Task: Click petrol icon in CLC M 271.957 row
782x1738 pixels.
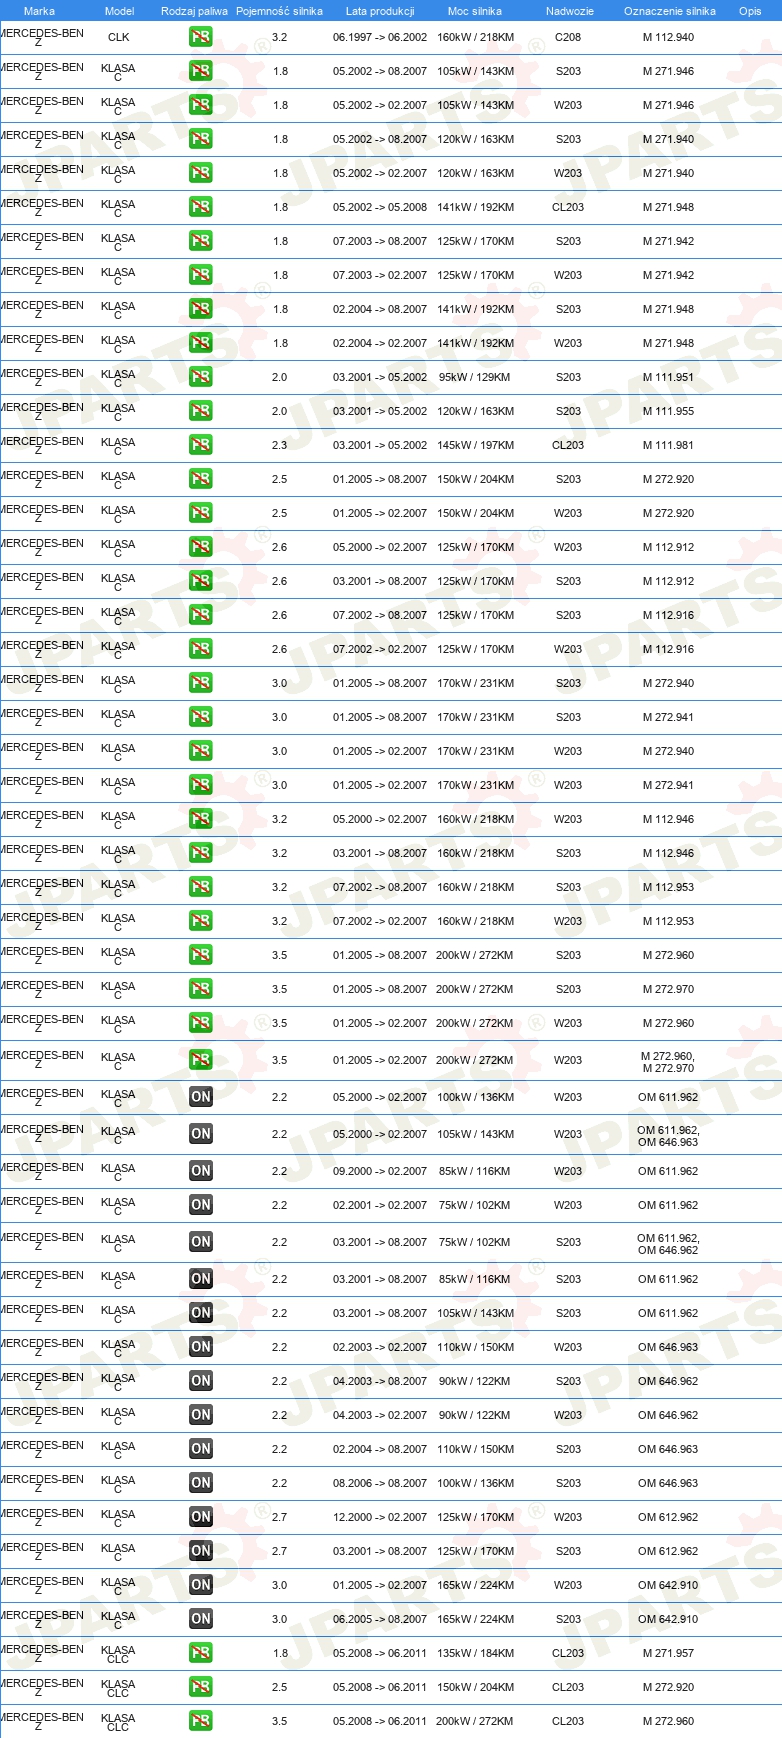Action: tap(201, 1653)
